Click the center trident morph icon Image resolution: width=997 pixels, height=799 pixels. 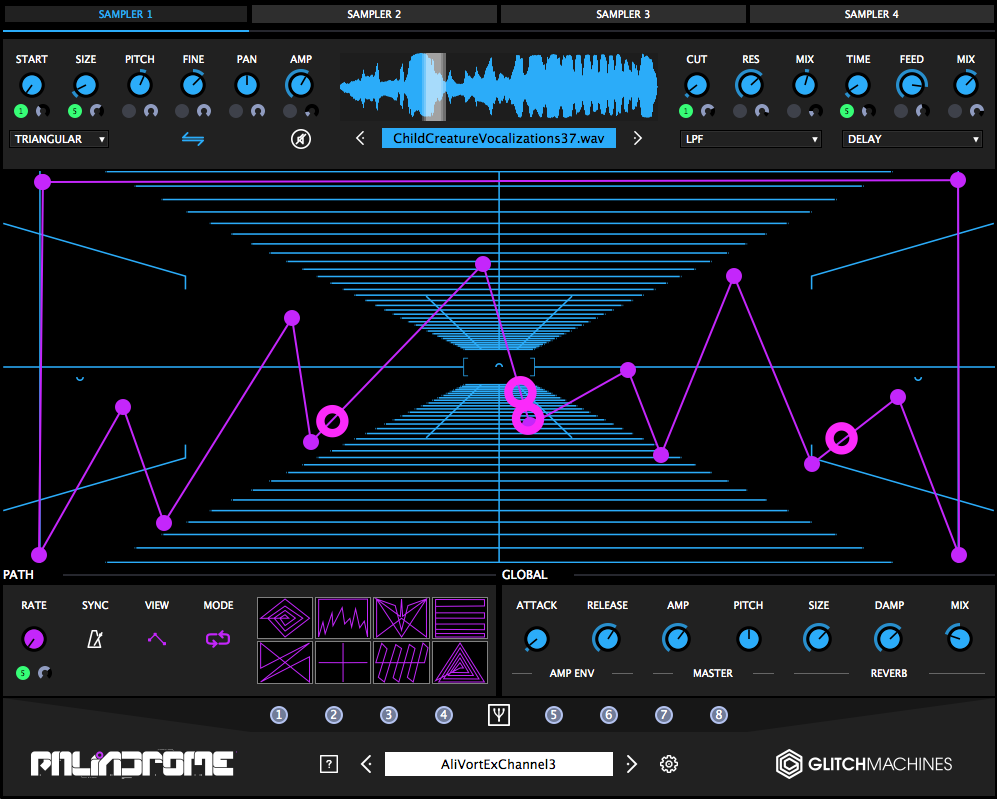[498, 714]
